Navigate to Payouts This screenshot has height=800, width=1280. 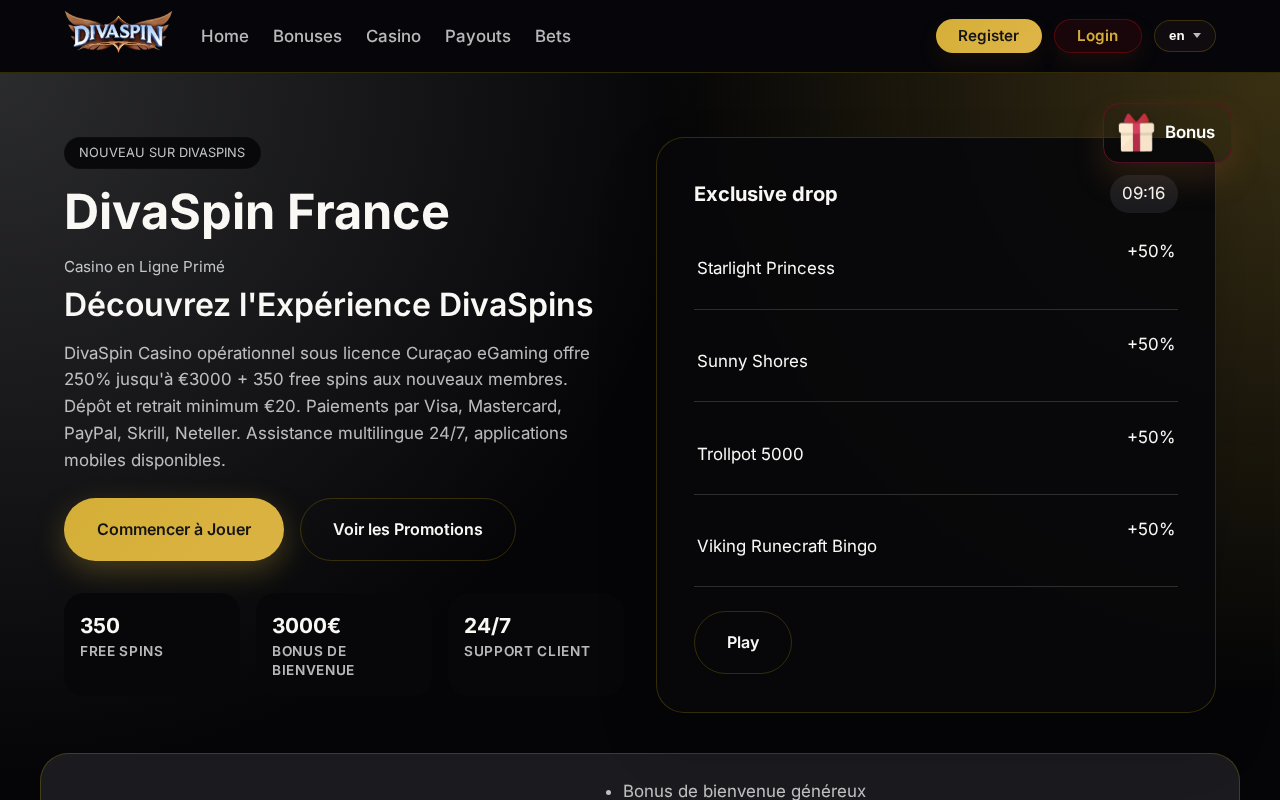[x=478, y=36]
